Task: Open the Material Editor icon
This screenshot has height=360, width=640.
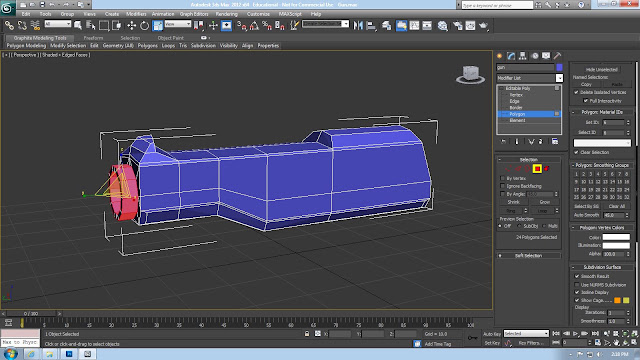Action: click(x=442, y=26)
